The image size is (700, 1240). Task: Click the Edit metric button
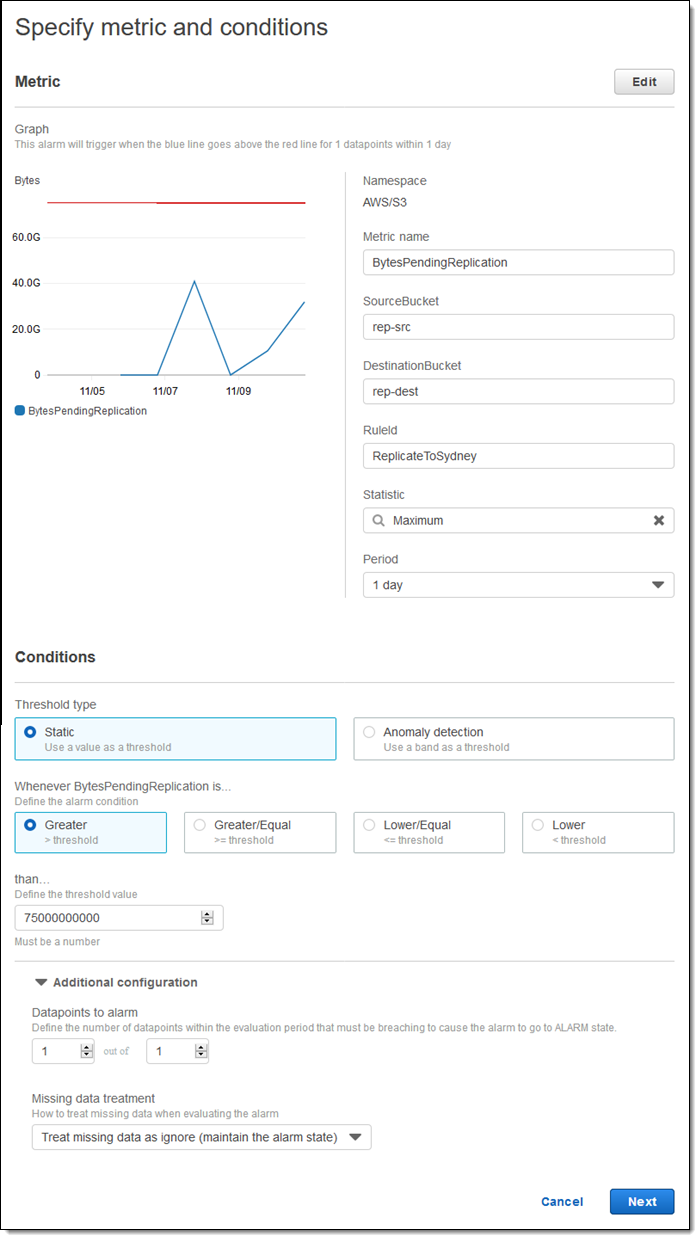643,82
